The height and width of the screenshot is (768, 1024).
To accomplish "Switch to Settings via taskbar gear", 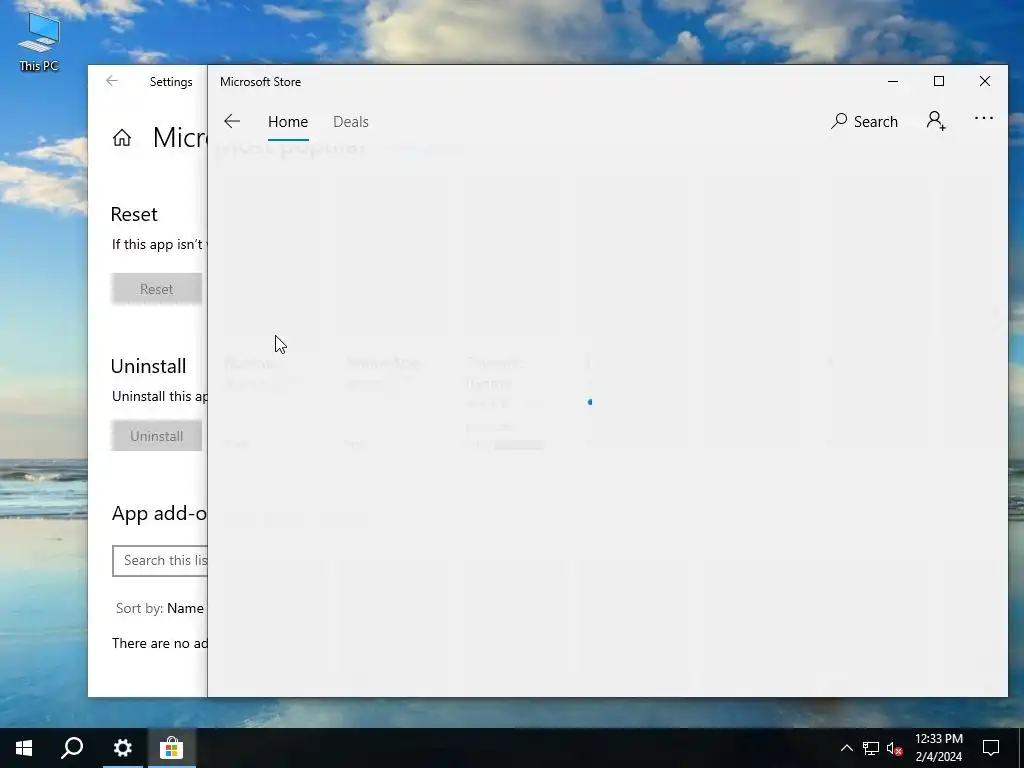I will (x=122, y=748).
